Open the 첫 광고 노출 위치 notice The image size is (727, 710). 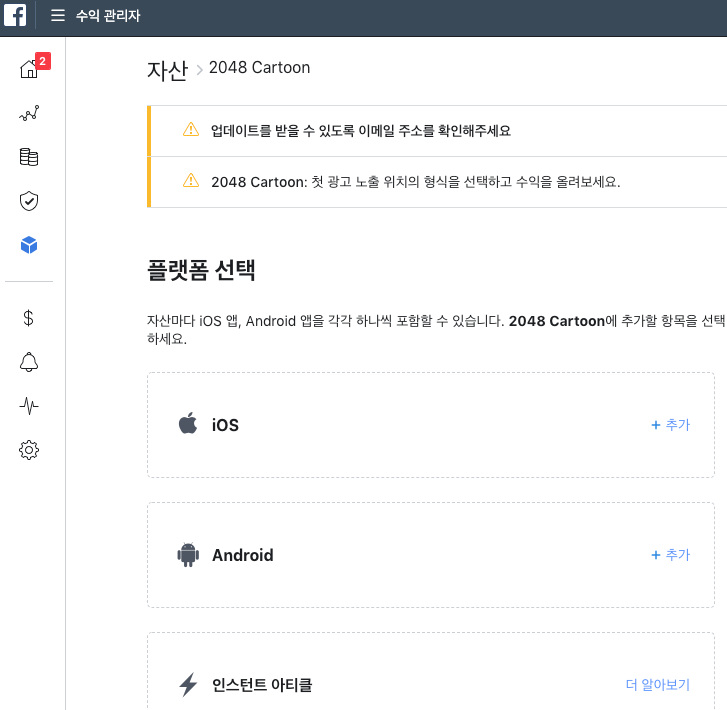click(415, 182)
